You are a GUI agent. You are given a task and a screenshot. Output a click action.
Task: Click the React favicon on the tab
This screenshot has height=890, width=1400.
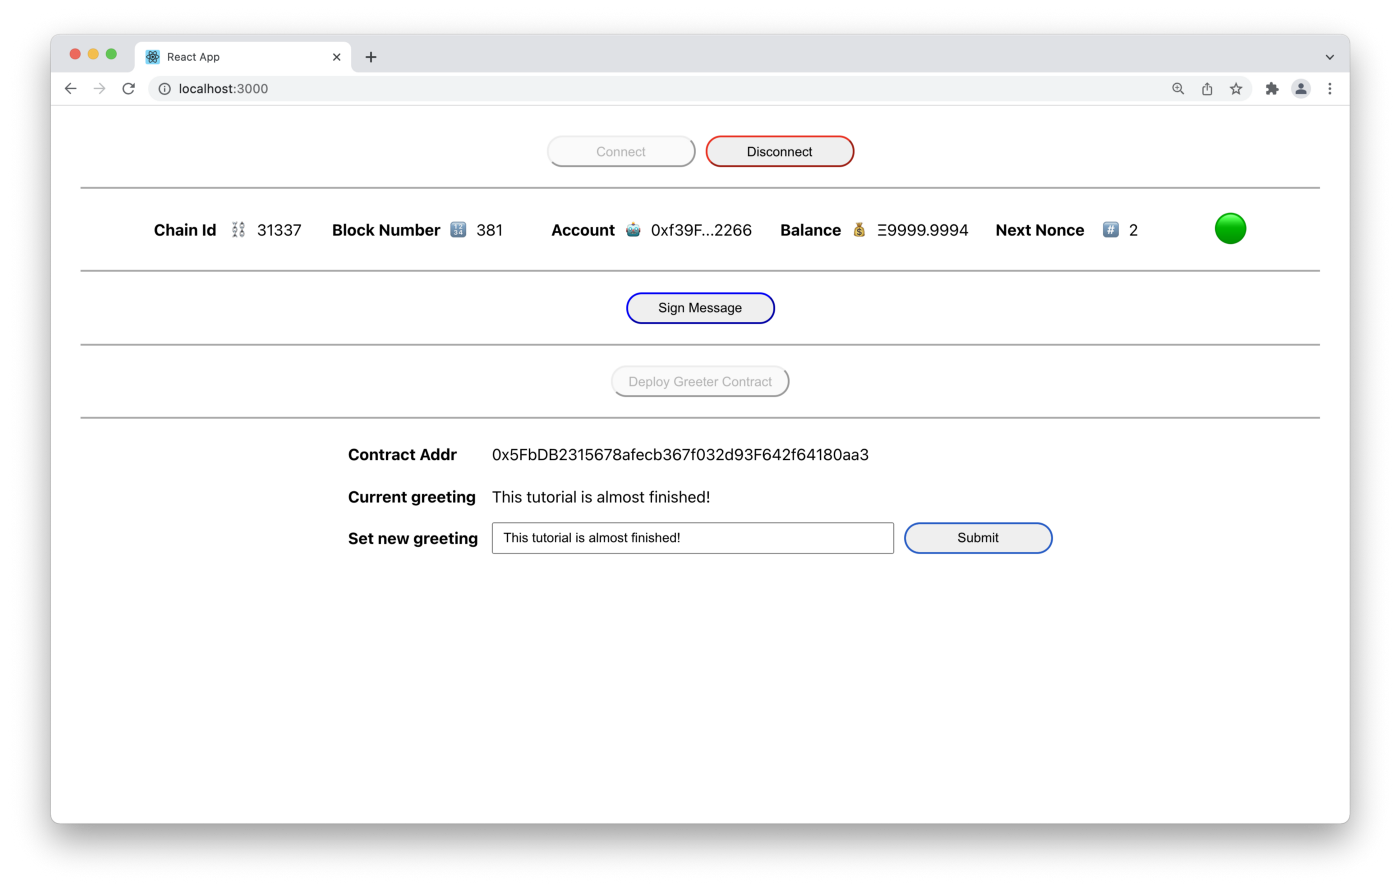(152, 57)
